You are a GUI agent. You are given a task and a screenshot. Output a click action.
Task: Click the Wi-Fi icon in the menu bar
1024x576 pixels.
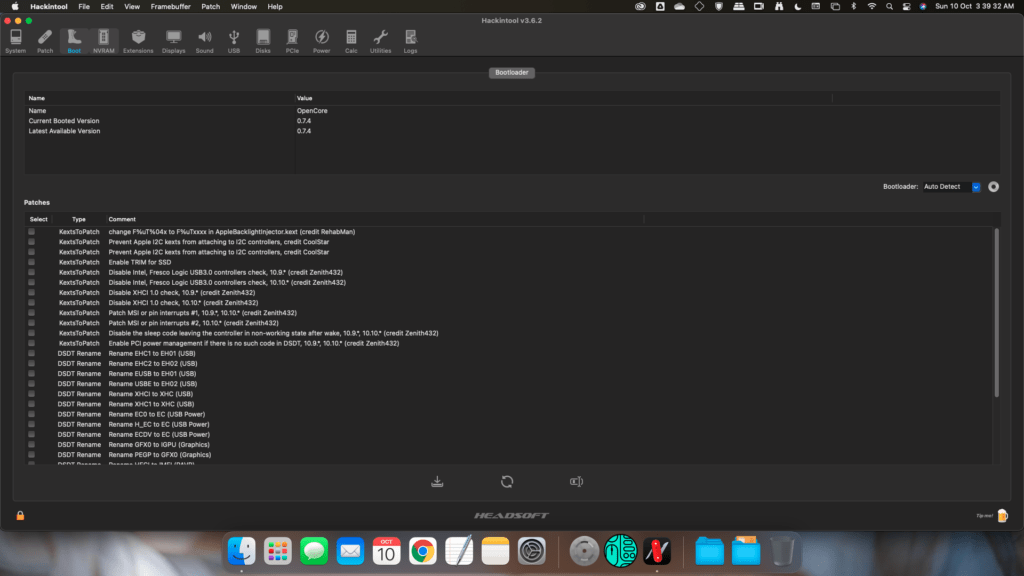coord(871,7)
